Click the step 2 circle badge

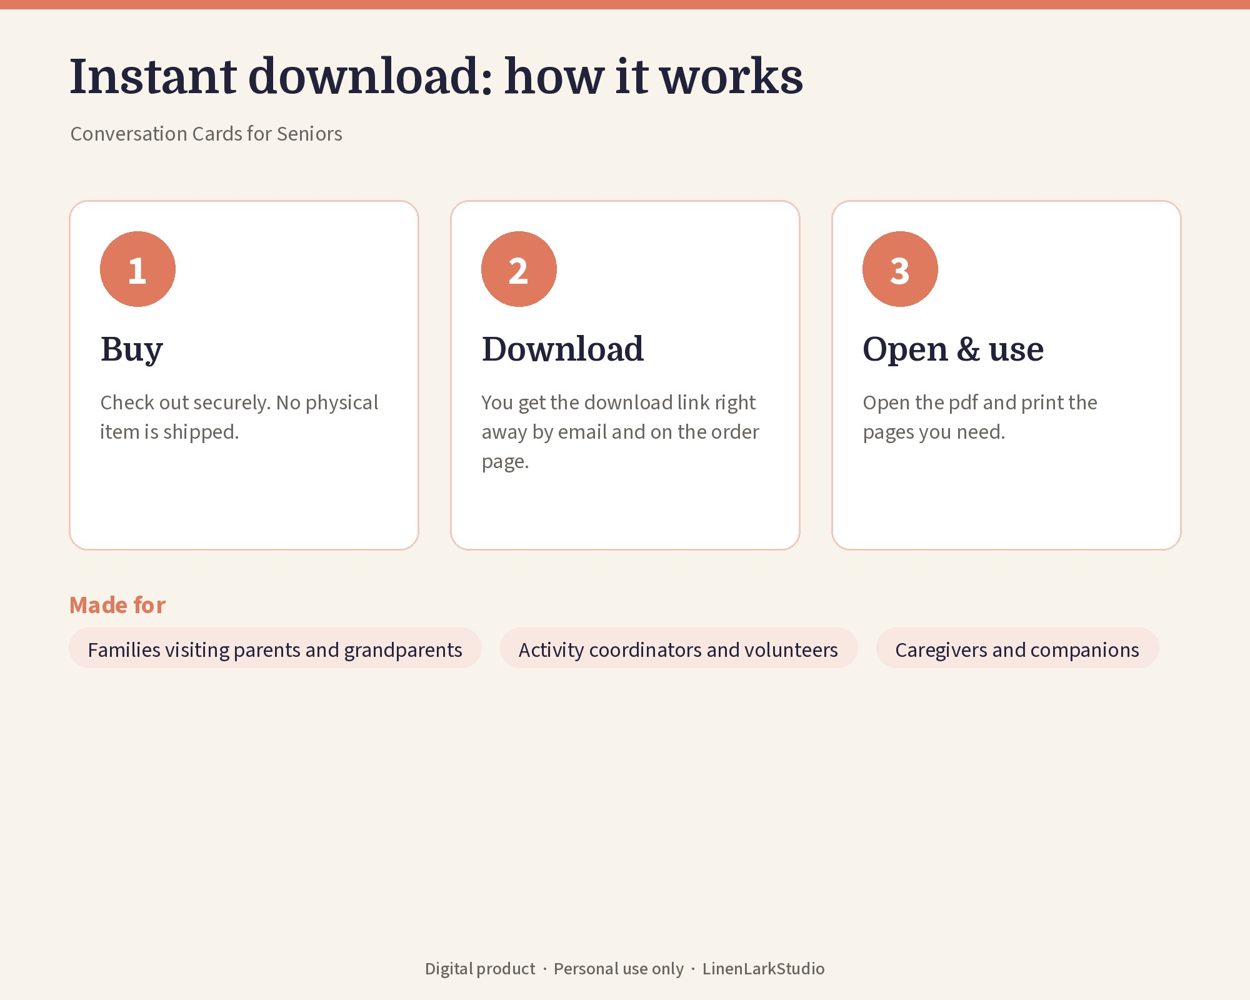coord(519,269)
